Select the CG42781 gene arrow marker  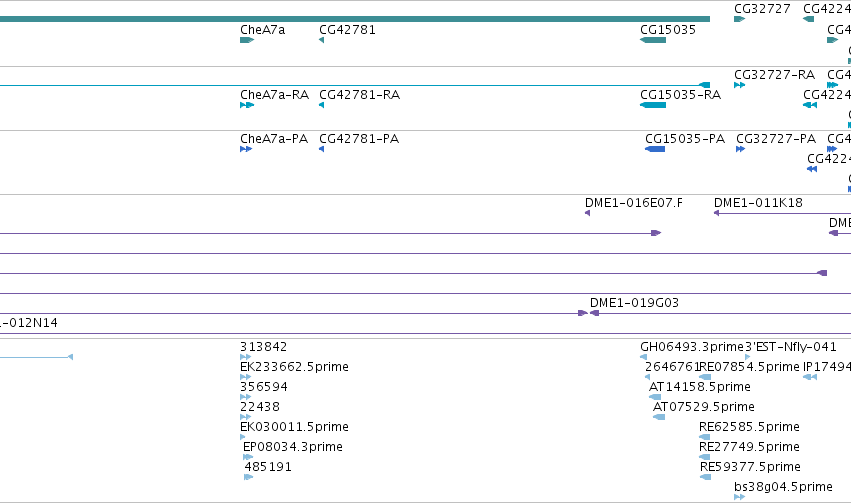pos(321,40)
